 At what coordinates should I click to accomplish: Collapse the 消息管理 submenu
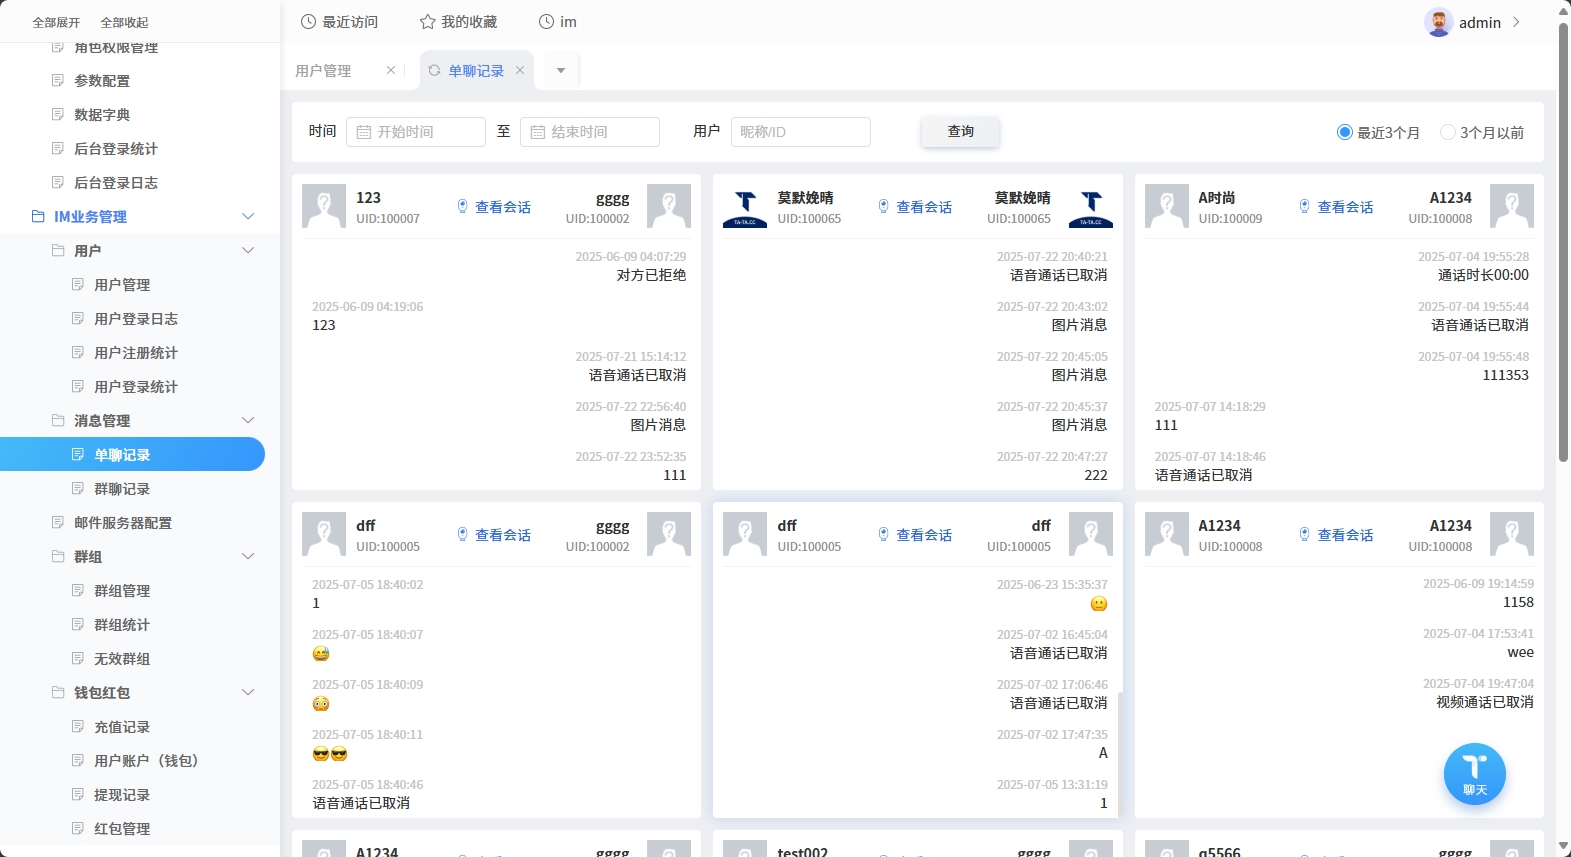coord(248,421)
